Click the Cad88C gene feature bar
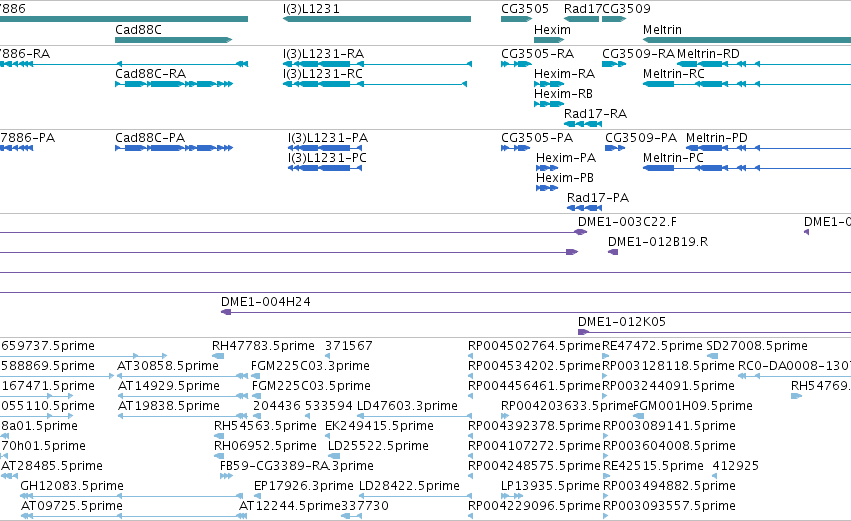Screen dimensions: 851x521 coord(174,40)
